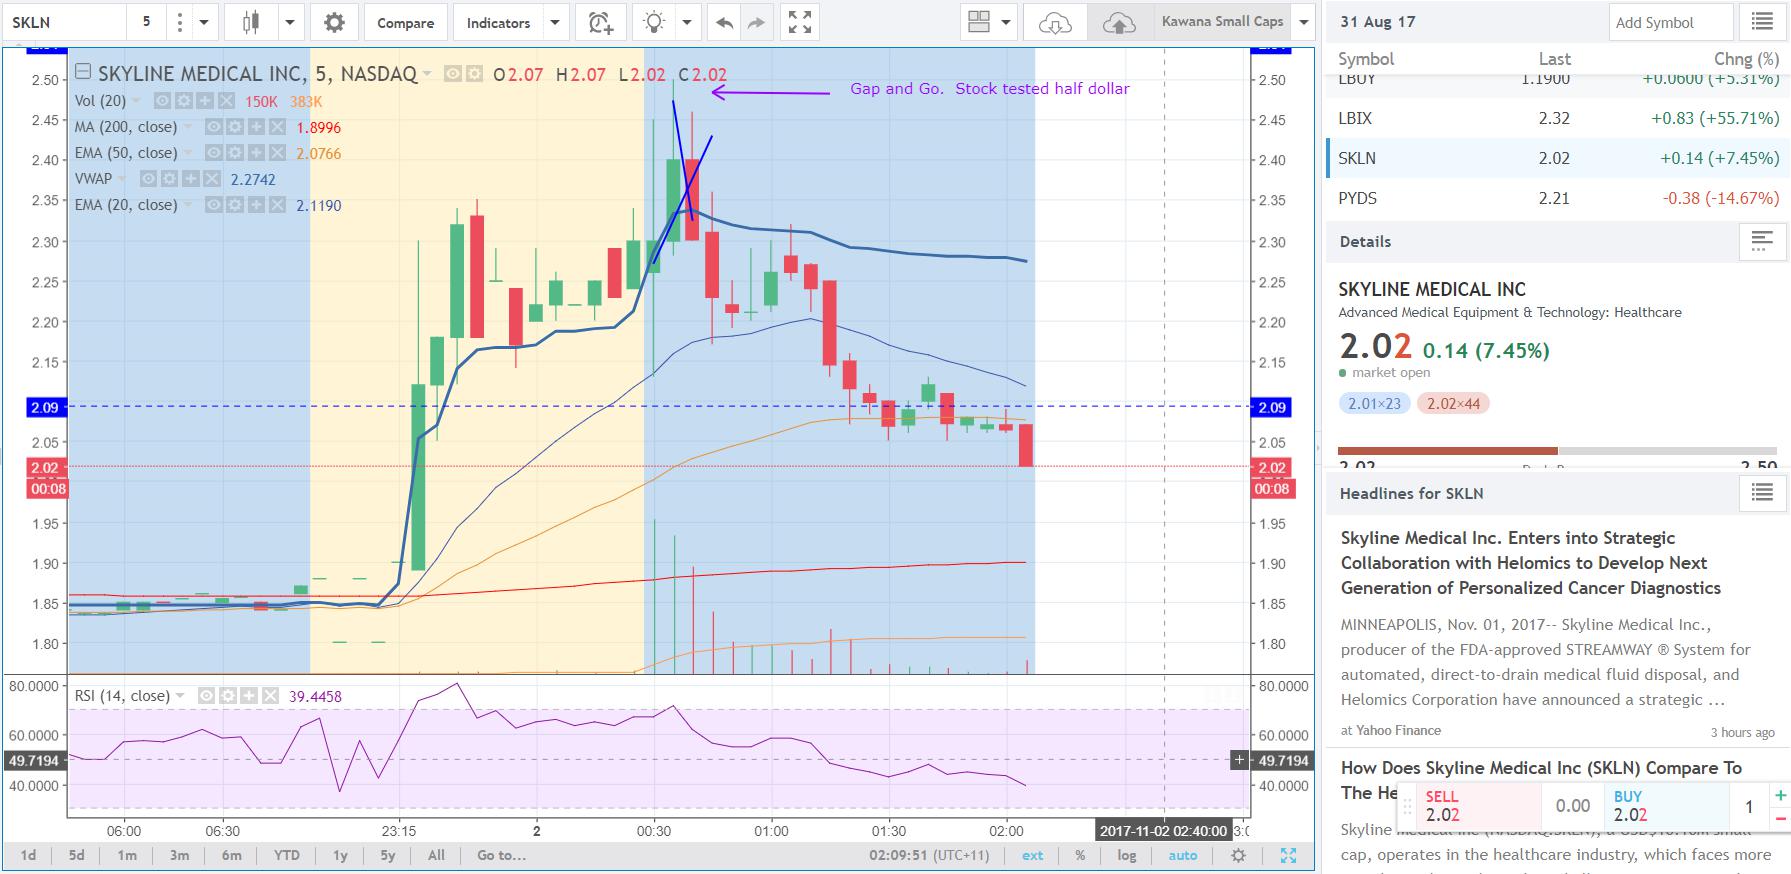Increase order quantity with the plus stepper
The image size is (1791, 874).
pyautogui.click(x=1780, y=796)
